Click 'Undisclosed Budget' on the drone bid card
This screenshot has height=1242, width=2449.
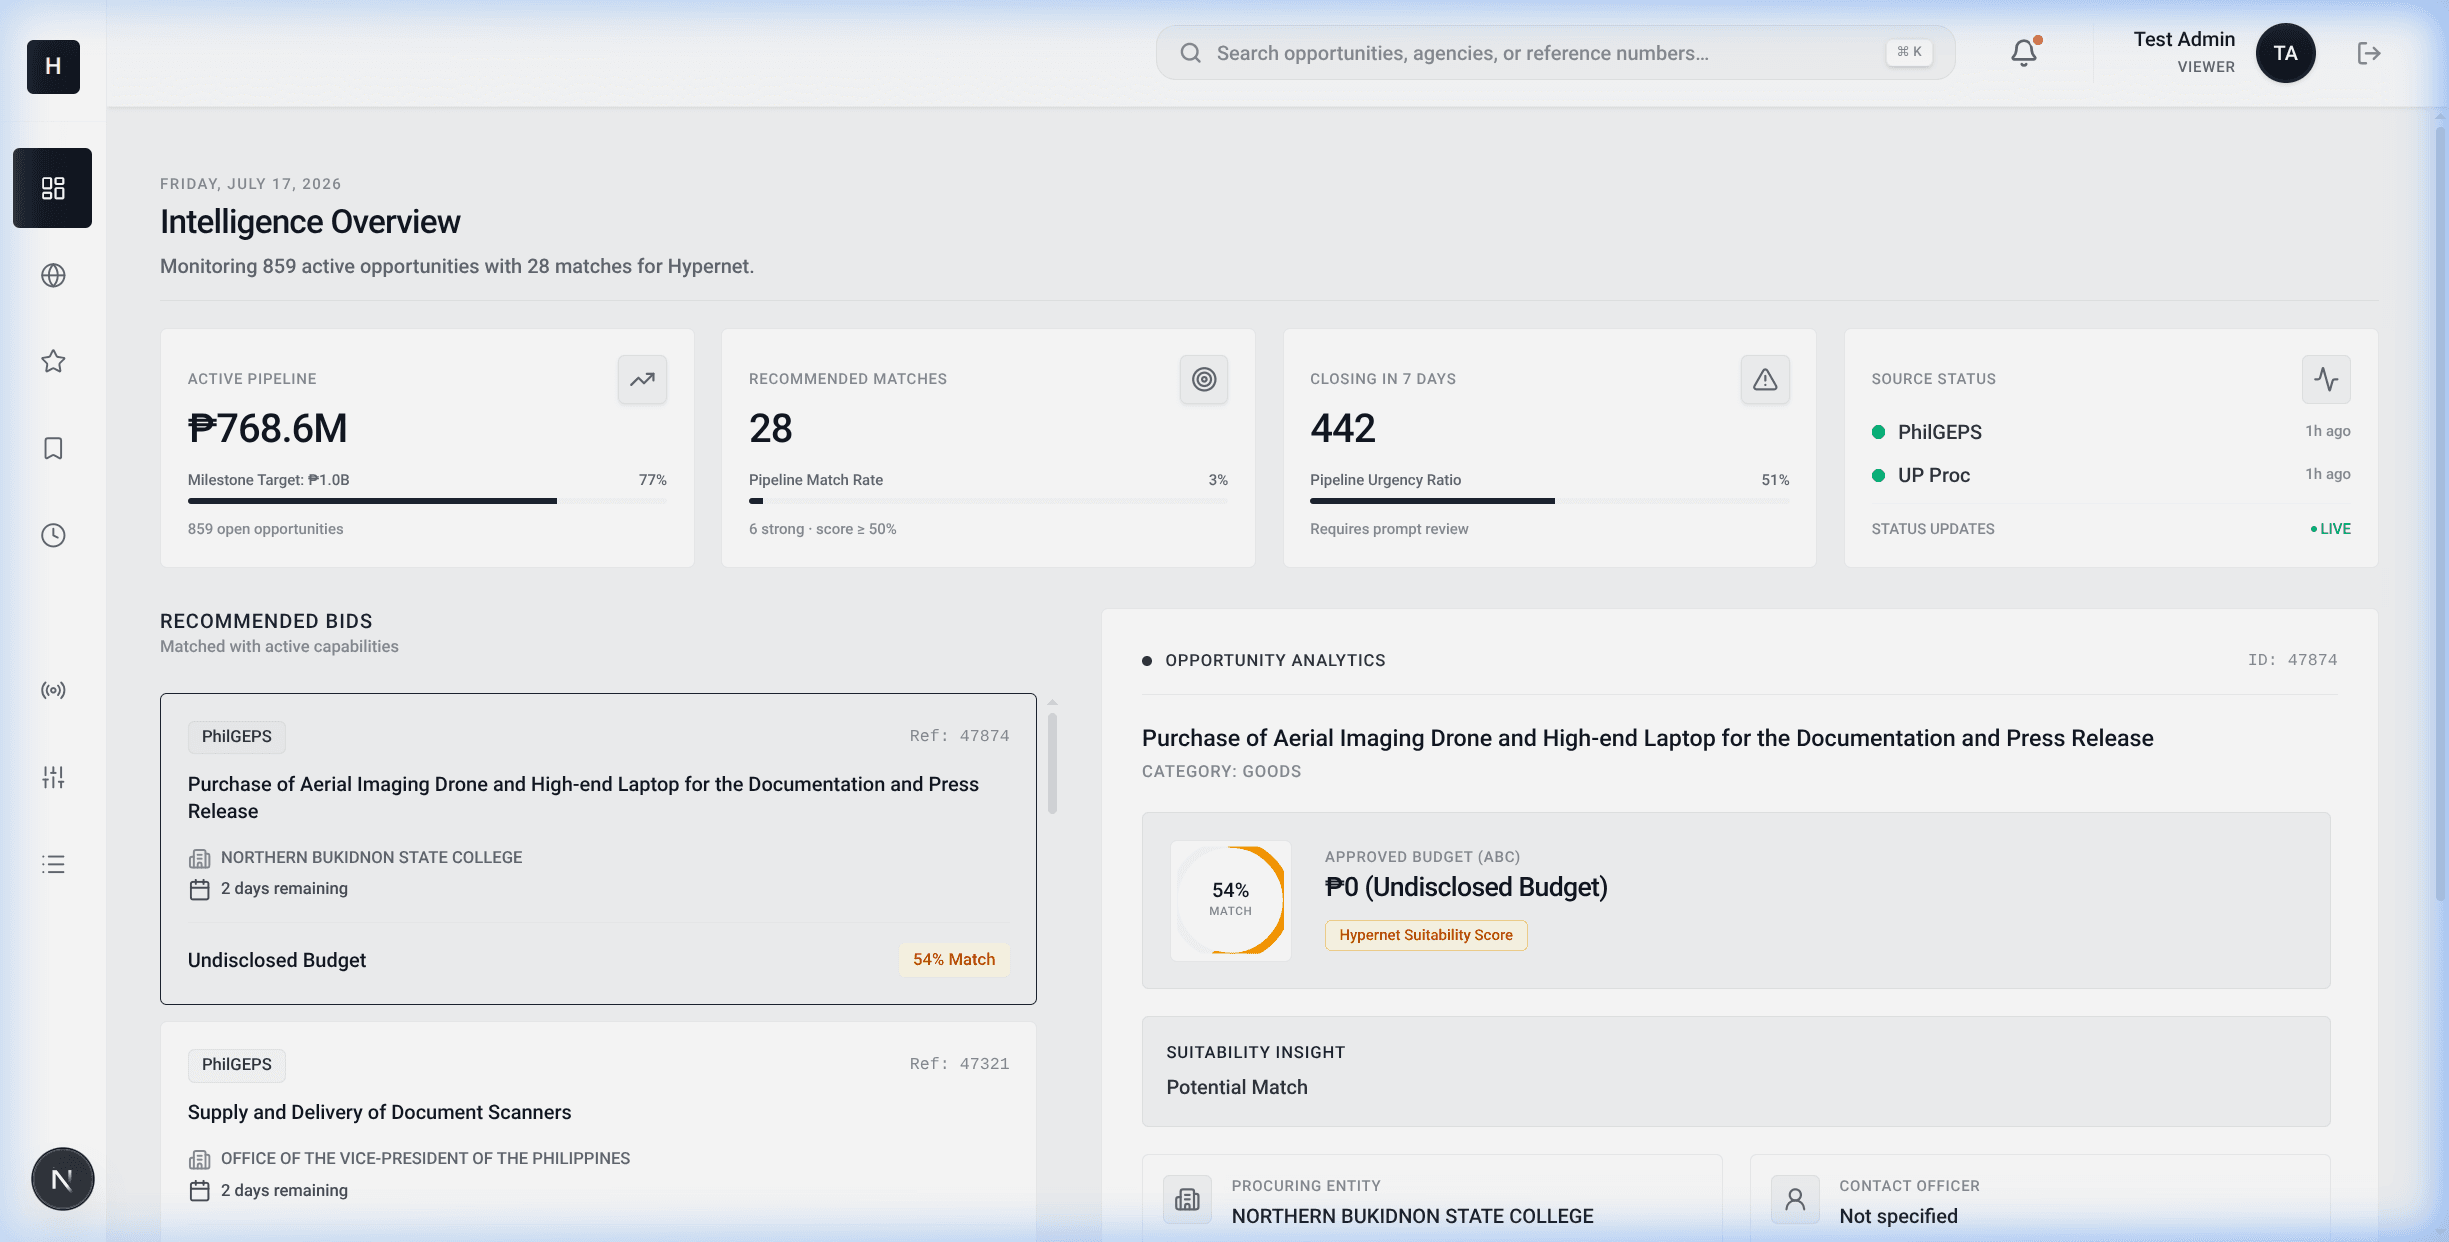tap(277, 960)
